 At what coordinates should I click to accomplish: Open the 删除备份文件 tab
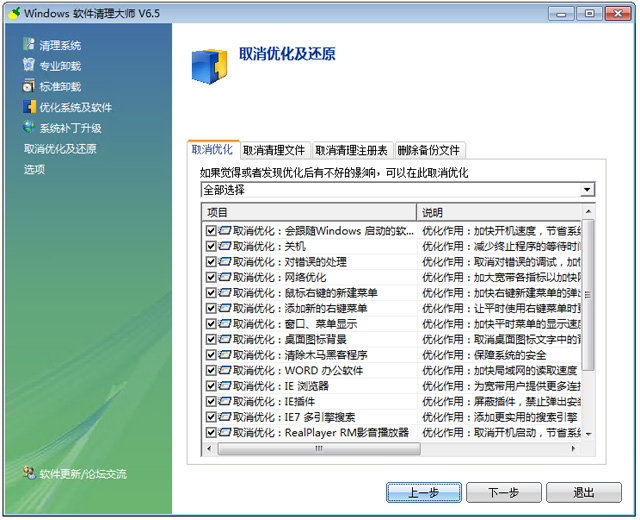coord(429,150)
